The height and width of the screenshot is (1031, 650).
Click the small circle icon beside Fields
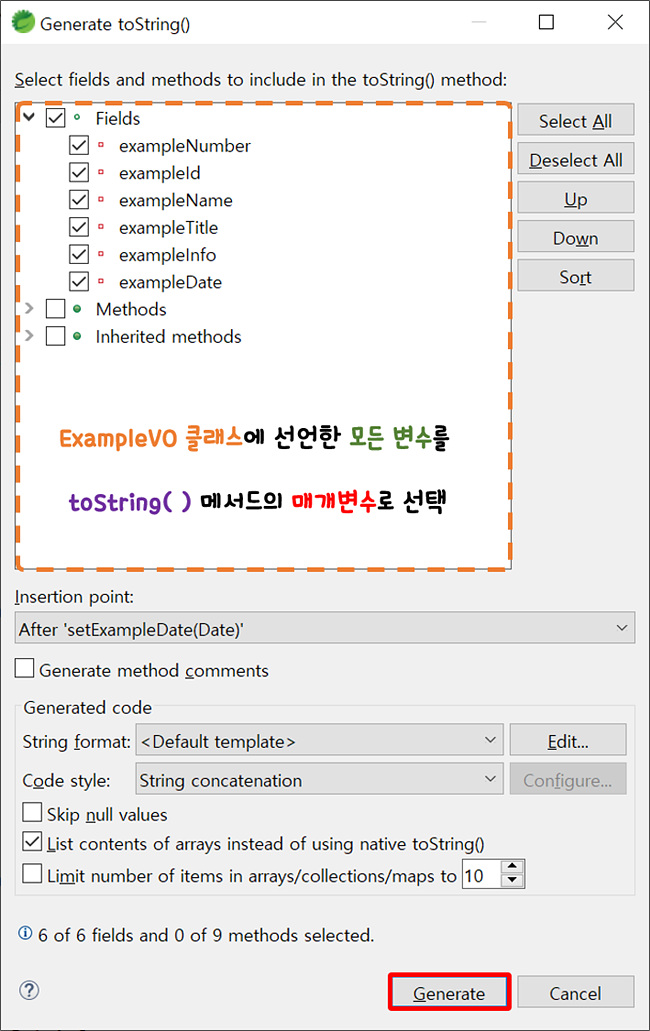tap(78, 118)
